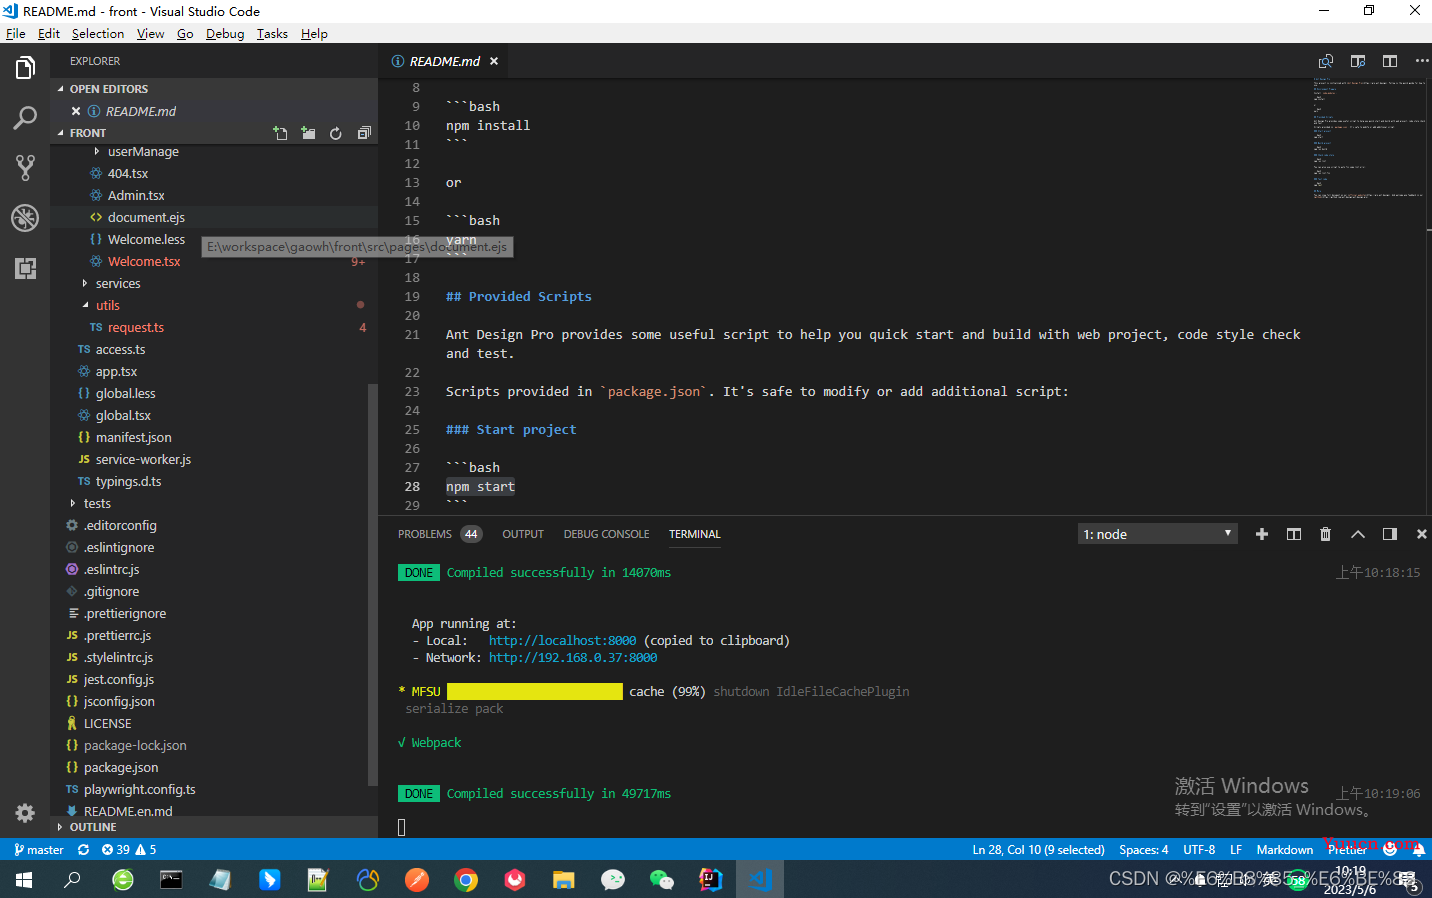
Task: Click Ln 28, Col 10 in status bar
Action: (1038, 849)
